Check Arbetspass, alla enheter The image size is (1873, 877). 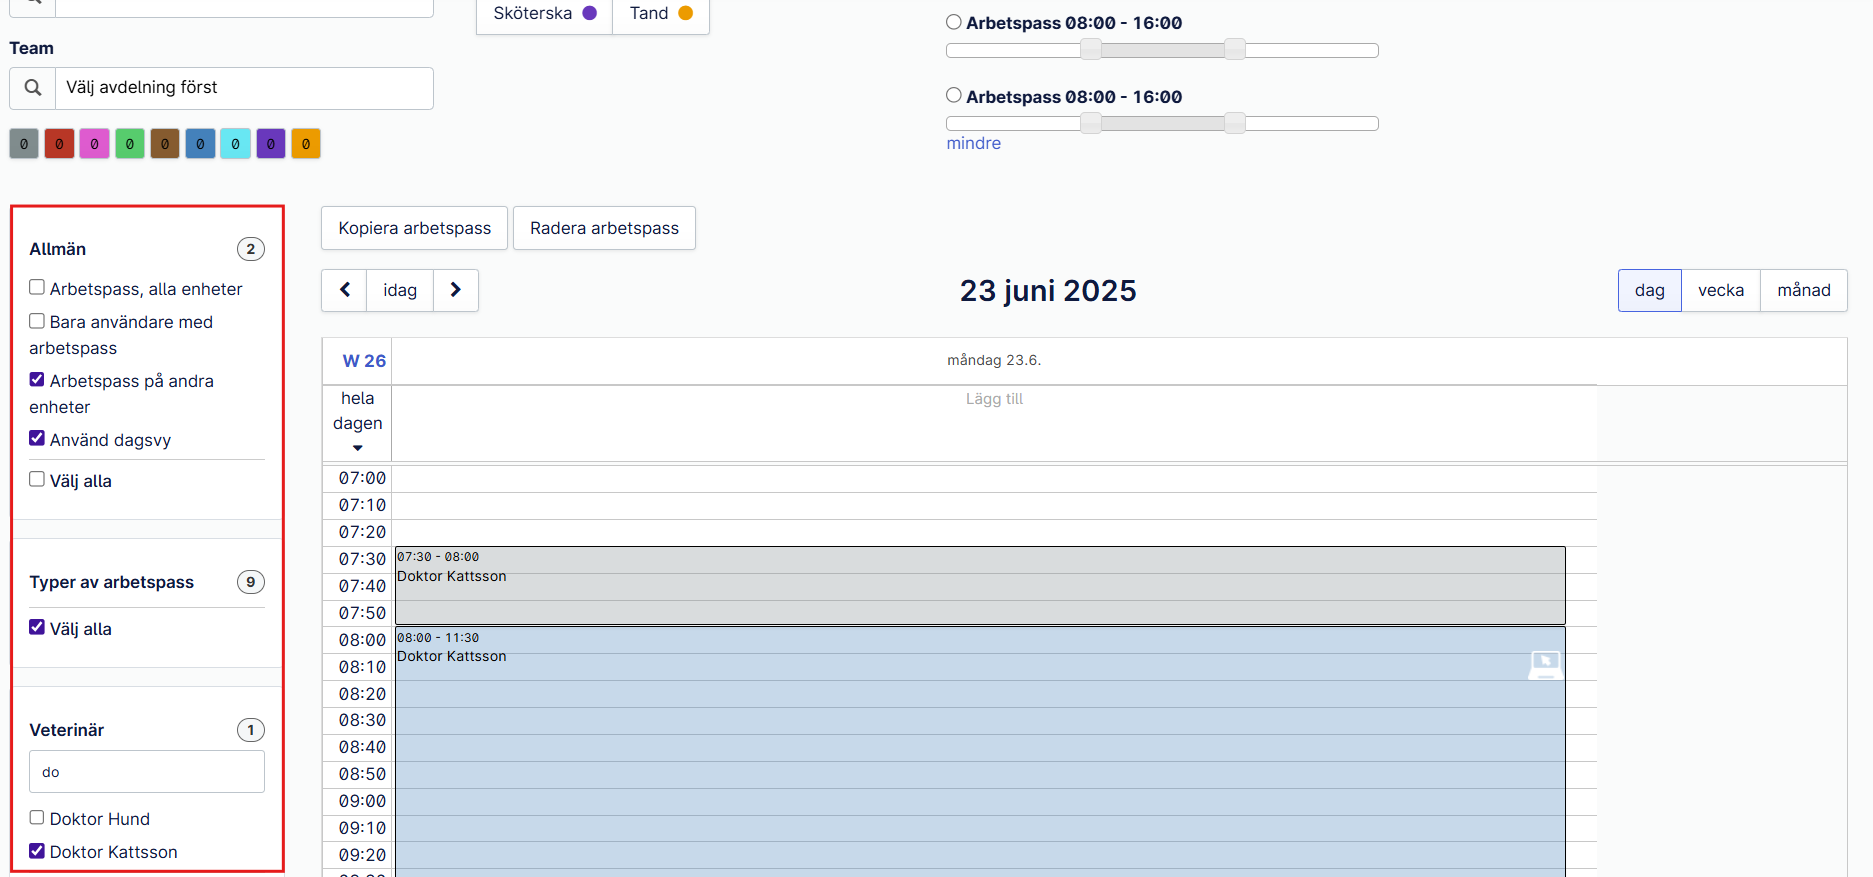click(37, 288)
